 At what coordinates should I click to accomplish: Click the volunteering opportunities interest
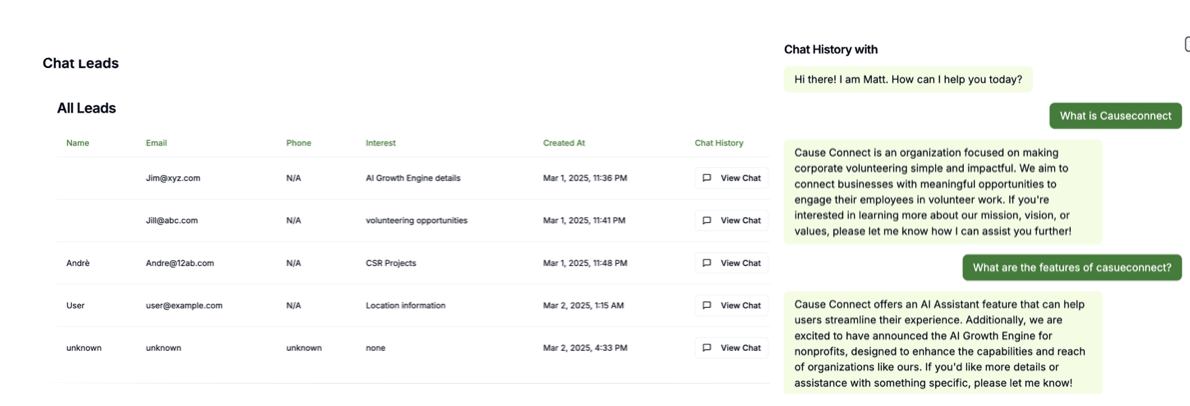pyautogui.click(x=417, y=221)
